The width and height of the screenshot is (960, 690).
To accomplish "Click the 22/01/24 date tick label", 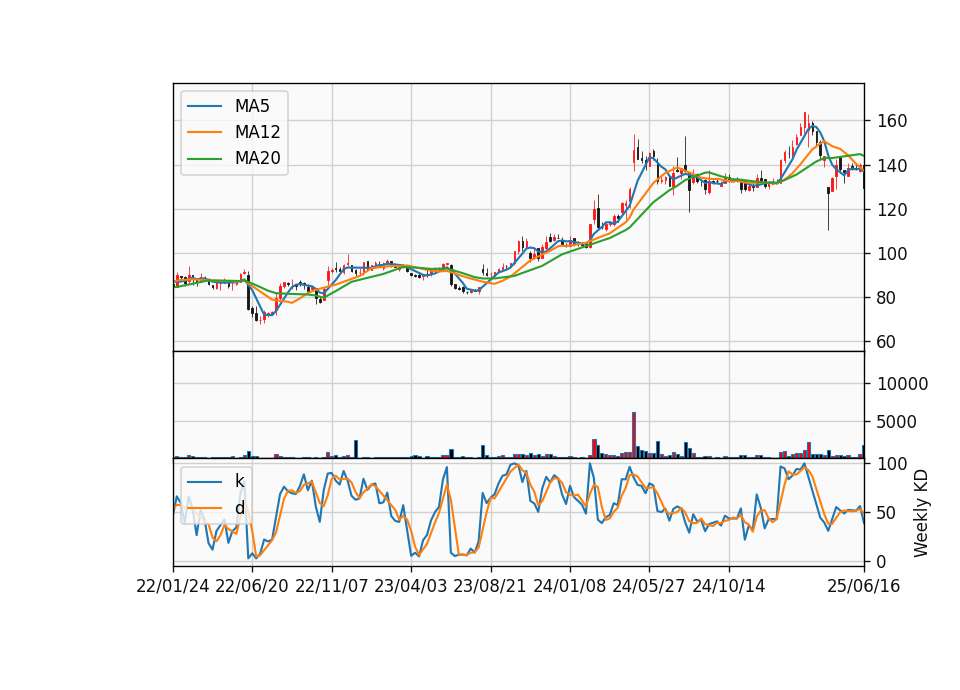I will tap(173, 586).
